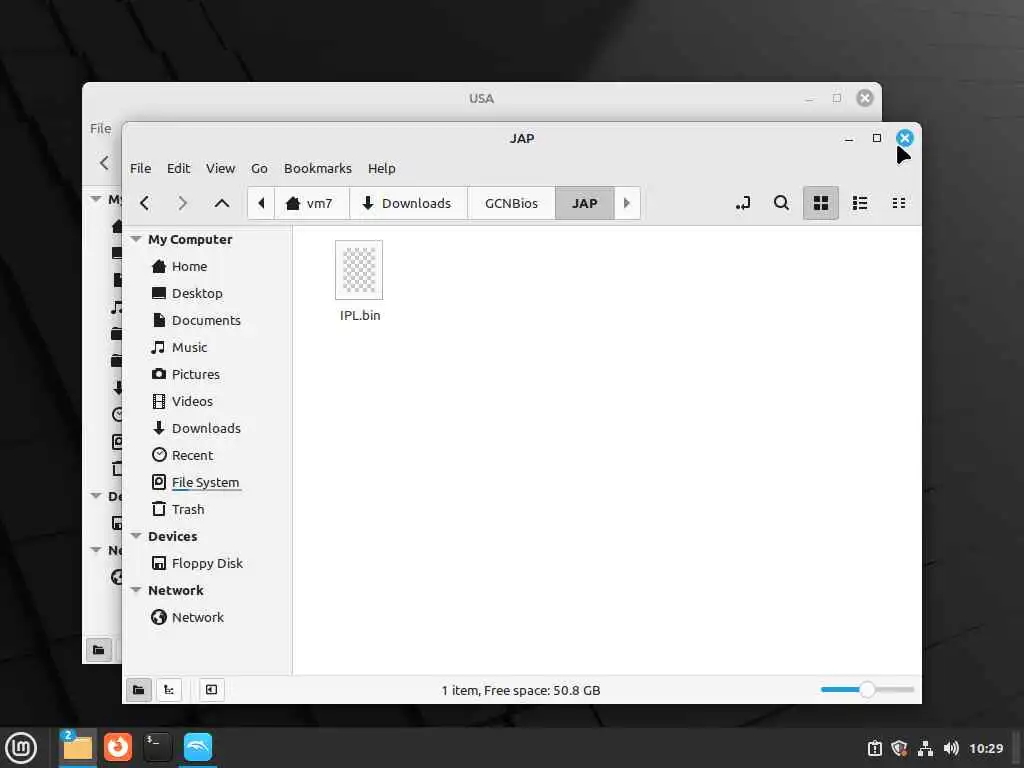Screen dimensions: 1024x768
Task: Launch Firefox from taskbar
Action: click(x=118, y=748)
